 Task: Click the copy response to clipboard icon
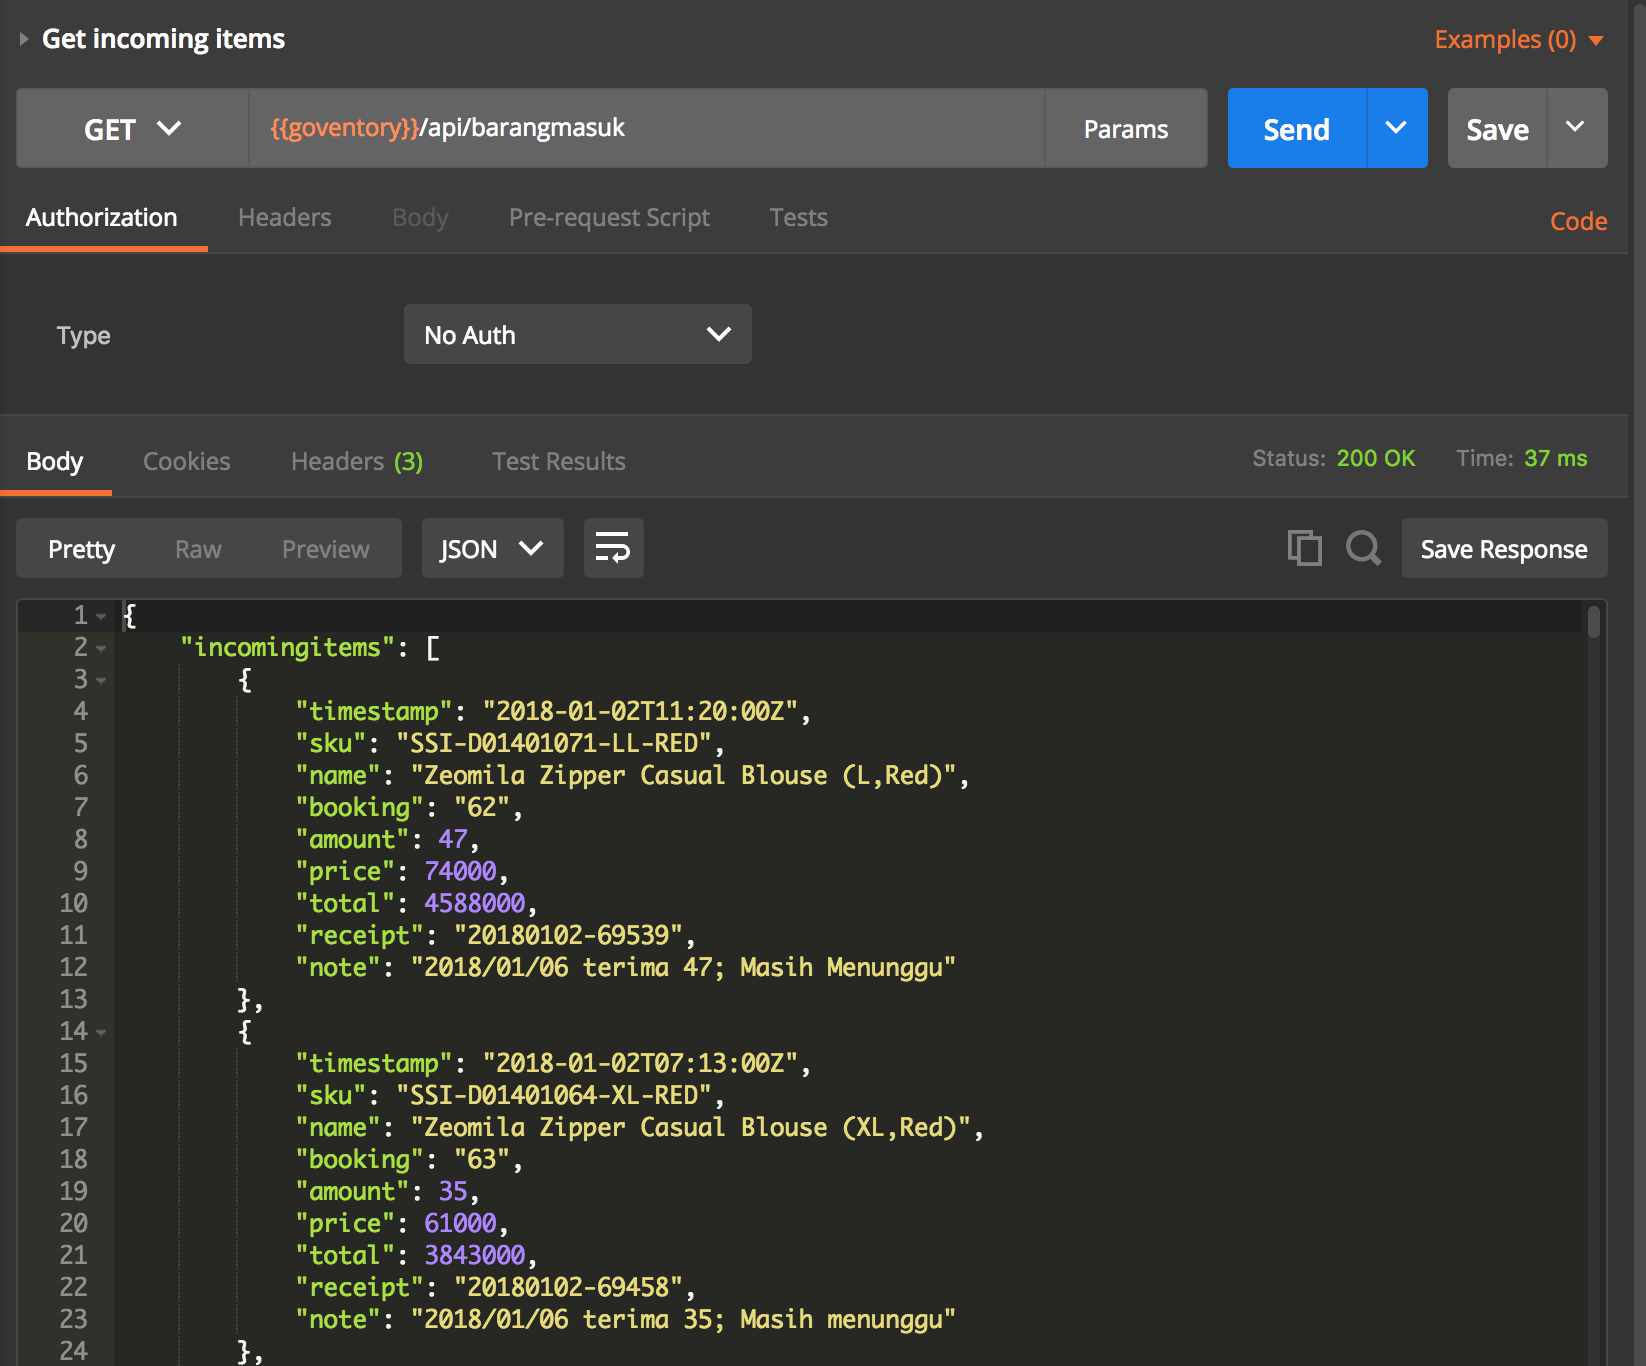click(x=1305, y=548)
